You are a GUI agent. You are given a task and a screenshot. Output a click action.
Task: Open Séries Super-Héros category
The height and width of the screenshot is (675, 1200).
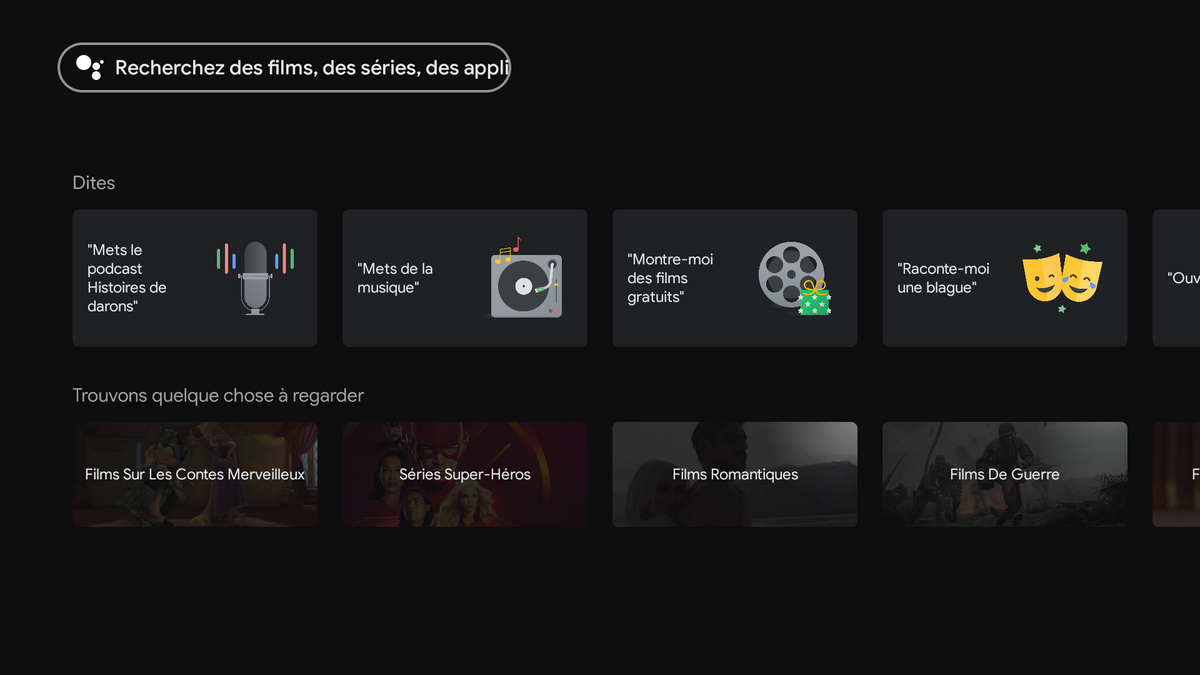[465, 474]
